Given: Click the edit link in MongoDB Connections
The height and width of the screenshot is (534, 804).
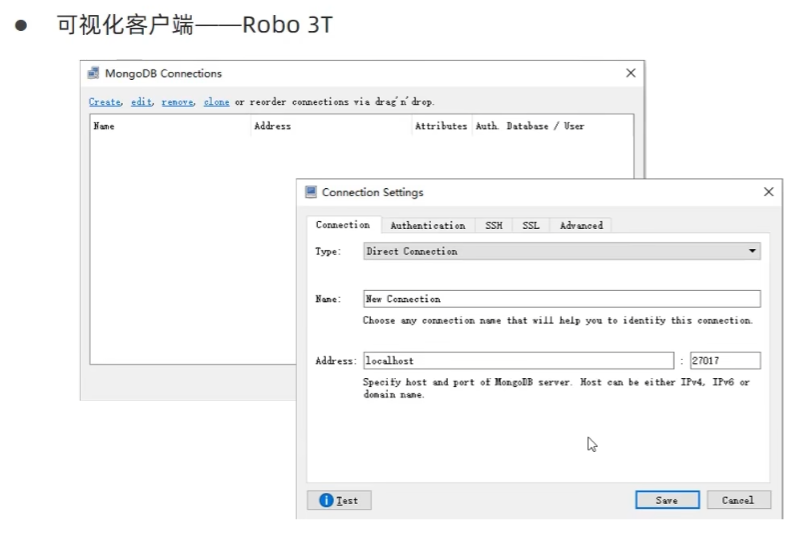Looking at the screenshot, I should [141, 102].
